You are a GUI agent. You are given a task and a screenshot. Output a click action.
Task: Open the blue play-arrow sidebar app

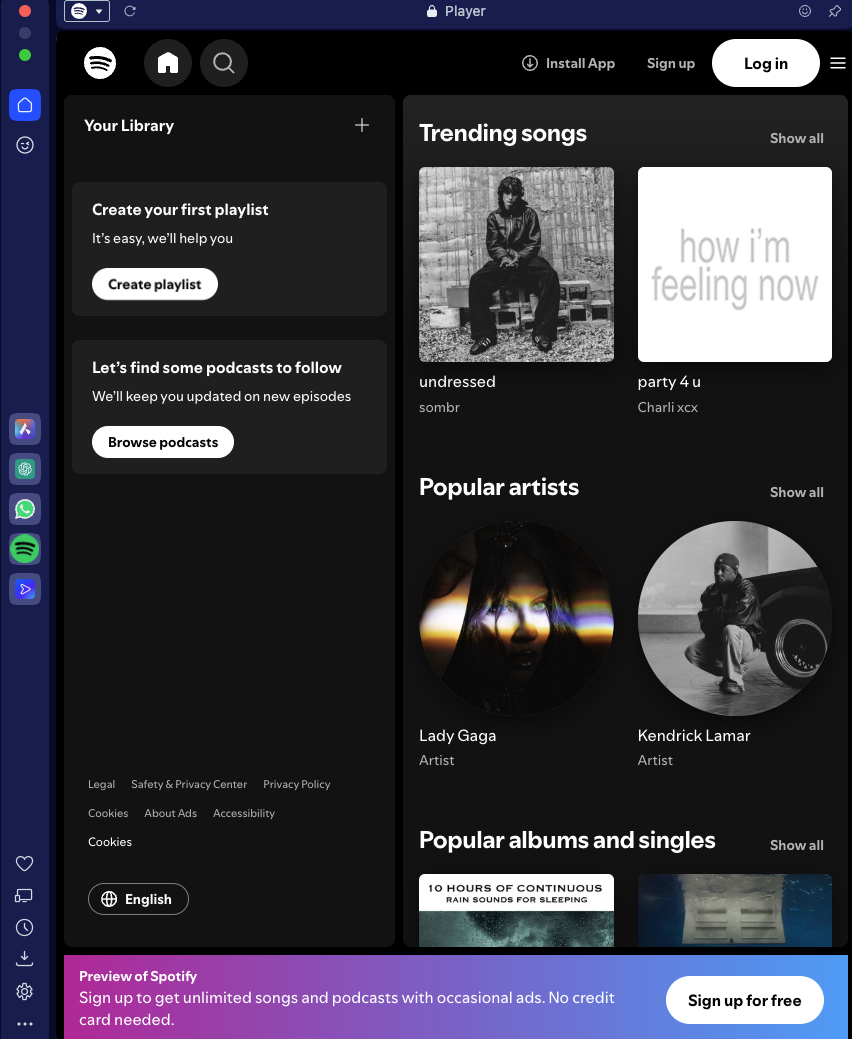point(25,589)
